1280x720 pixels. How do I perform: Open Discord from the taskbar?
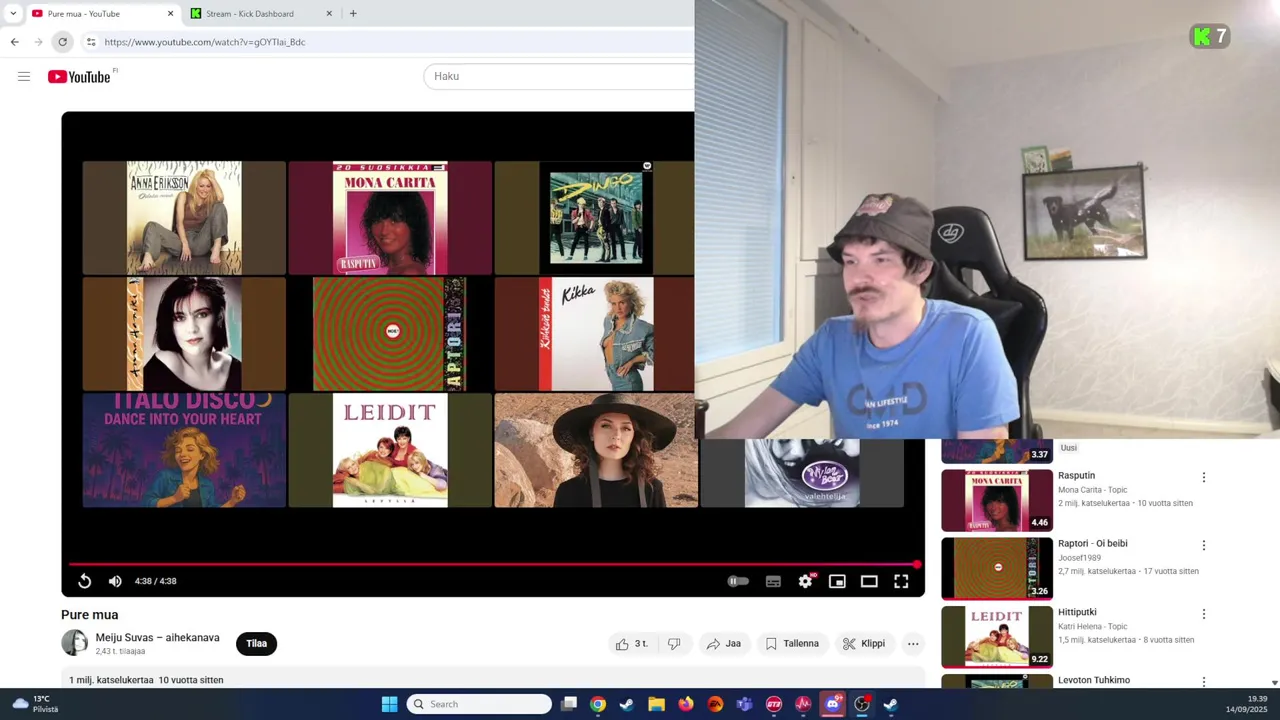pyautogui.click(x=832, y=704)
